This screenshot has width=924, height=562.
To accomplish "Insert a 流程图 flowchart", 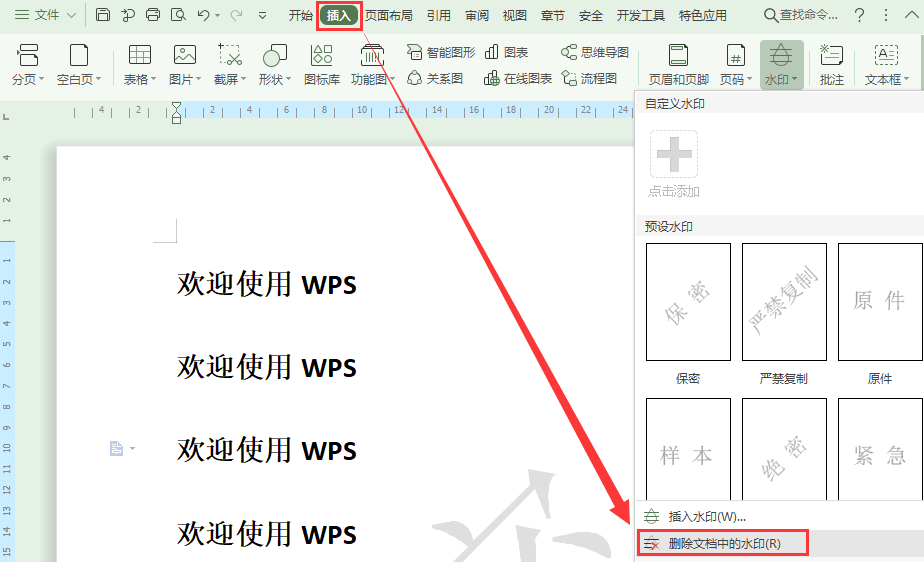I will (x=589, y=78).
